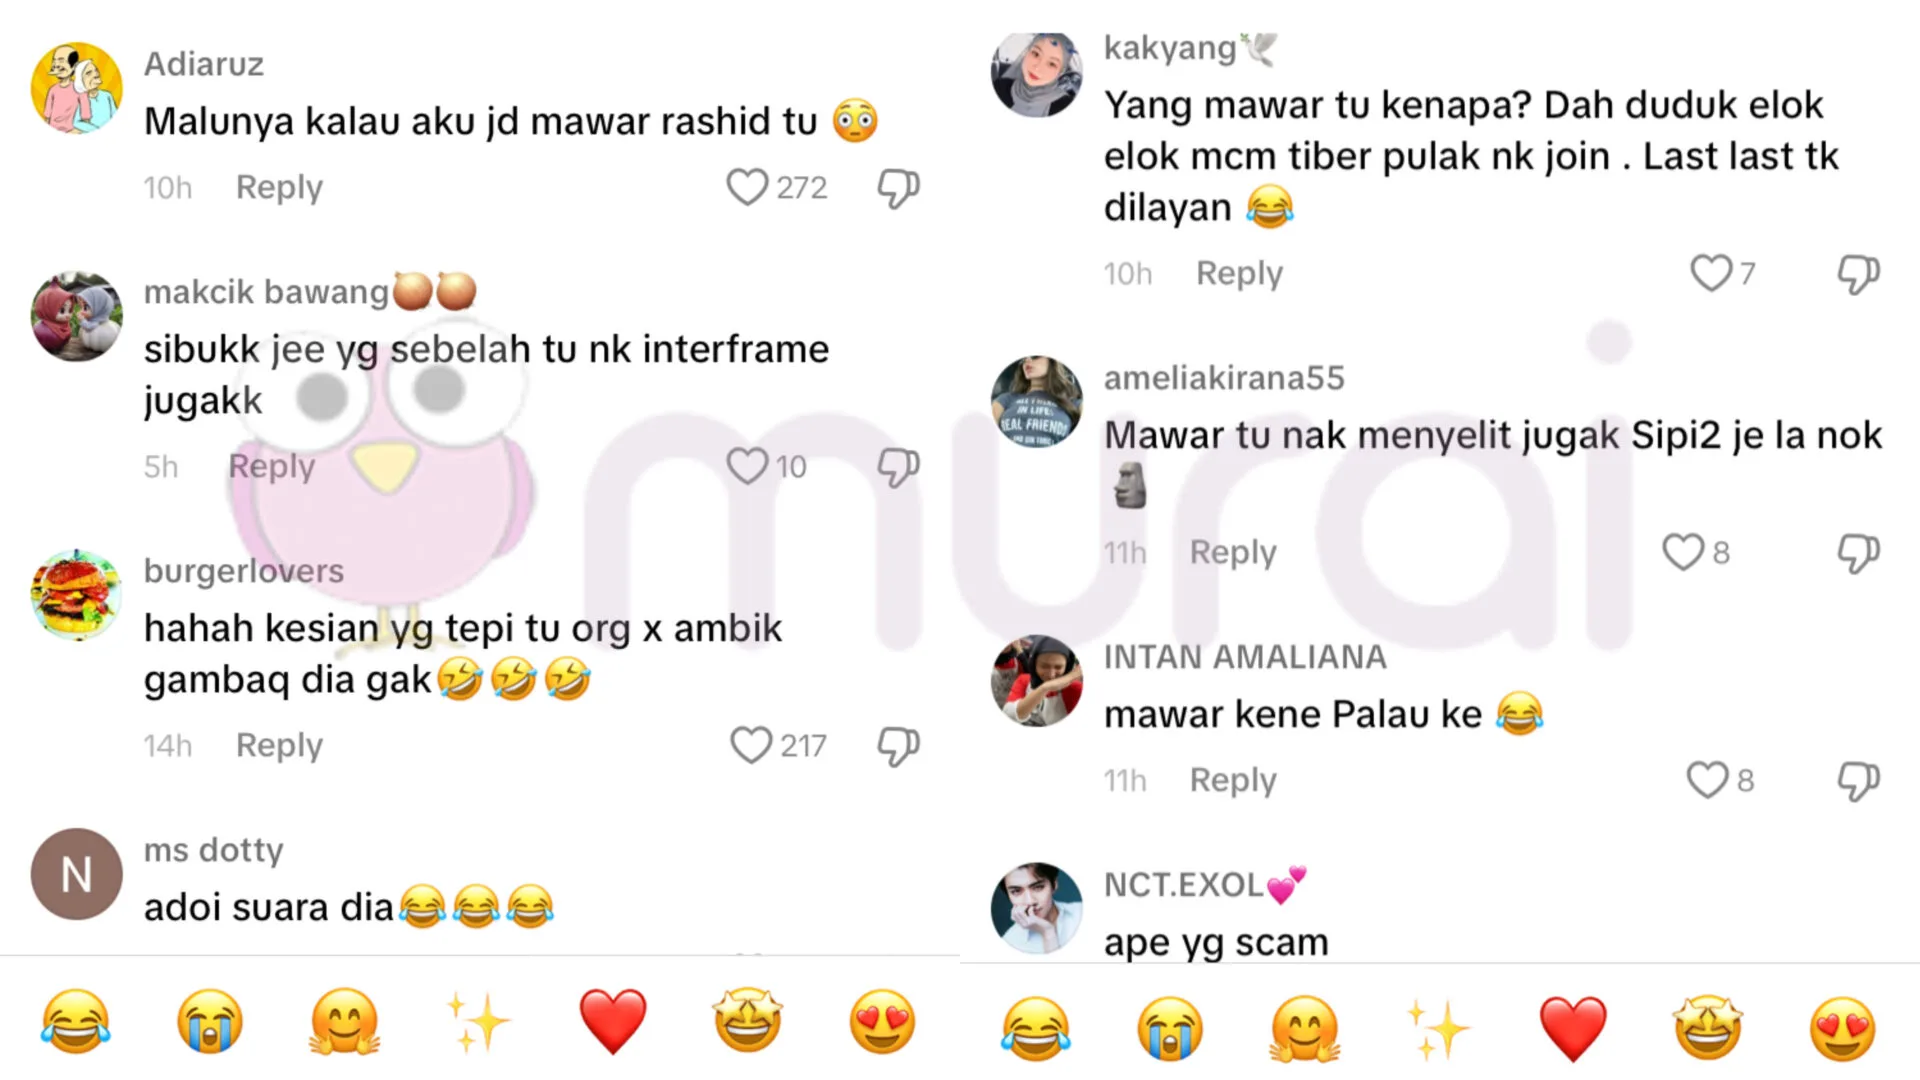Toggle like on ameliakirana55's comment
The height and width of the screenshot is (1080, 1920).
click(x=1683, y=551)
